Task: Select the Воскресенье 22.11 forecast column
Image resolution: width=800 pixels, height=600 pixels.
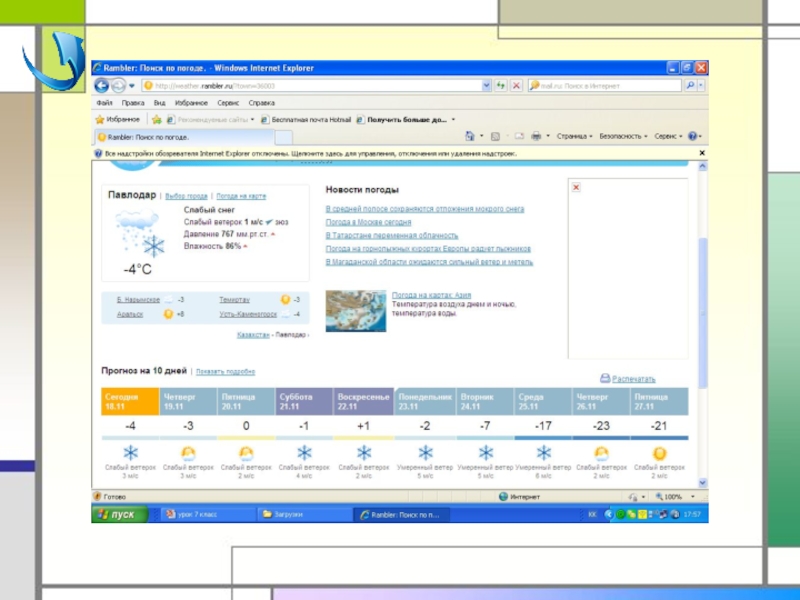Action: pos(363,402)
